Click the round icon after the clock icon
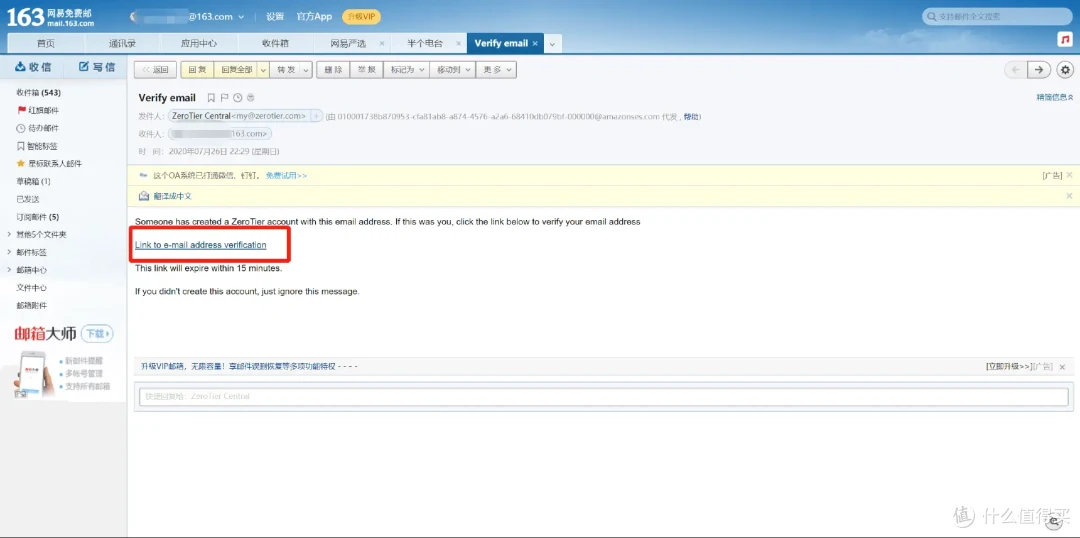The width and height of the screenshot is (1080, 538). pos(251,98)
